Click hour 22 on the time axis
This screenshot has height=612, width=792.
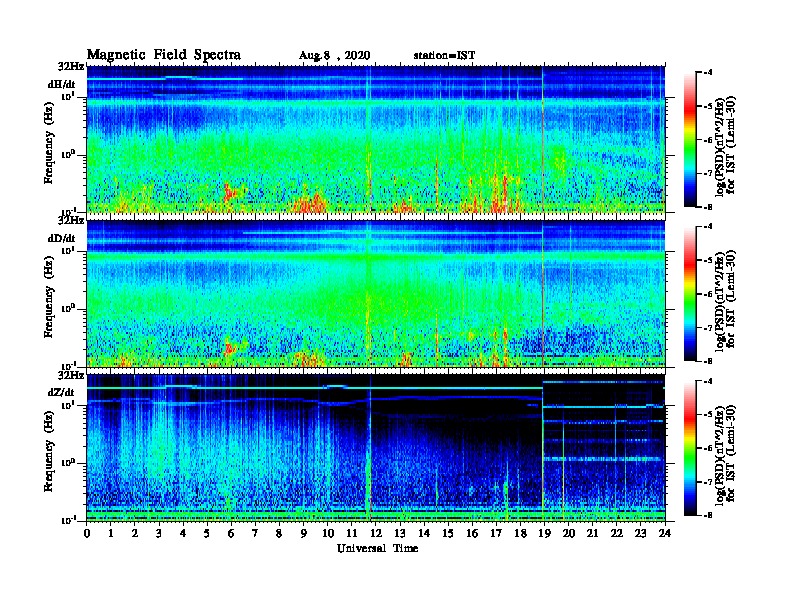click(617, 534)
